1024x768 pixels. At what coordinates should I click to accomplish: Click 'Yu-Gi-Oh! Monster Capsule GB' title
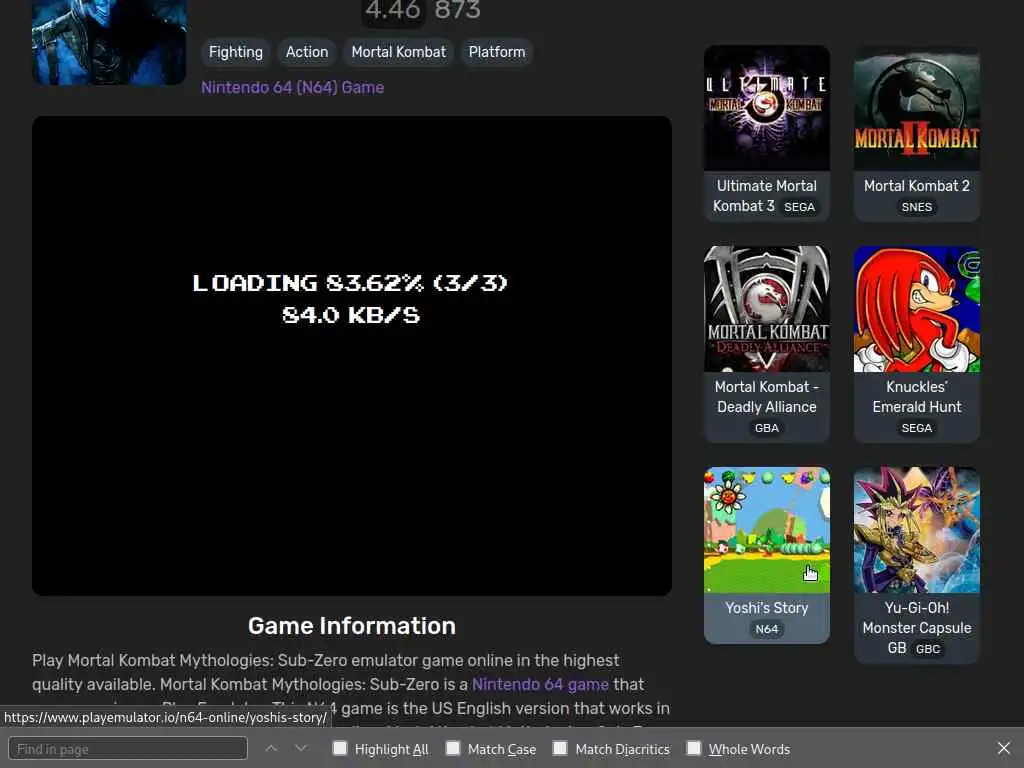pyautogui.click(x=917, y=628)
